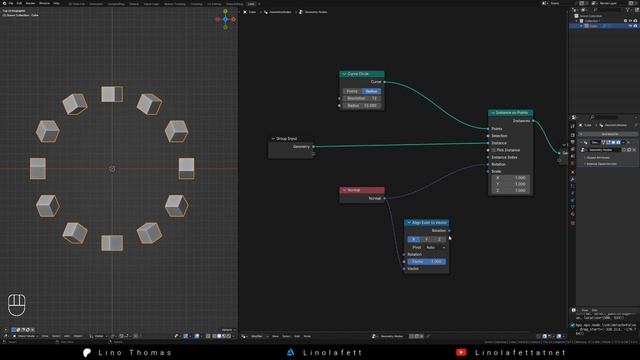
Task: Select material preview viewport shading
Action: 224,336
